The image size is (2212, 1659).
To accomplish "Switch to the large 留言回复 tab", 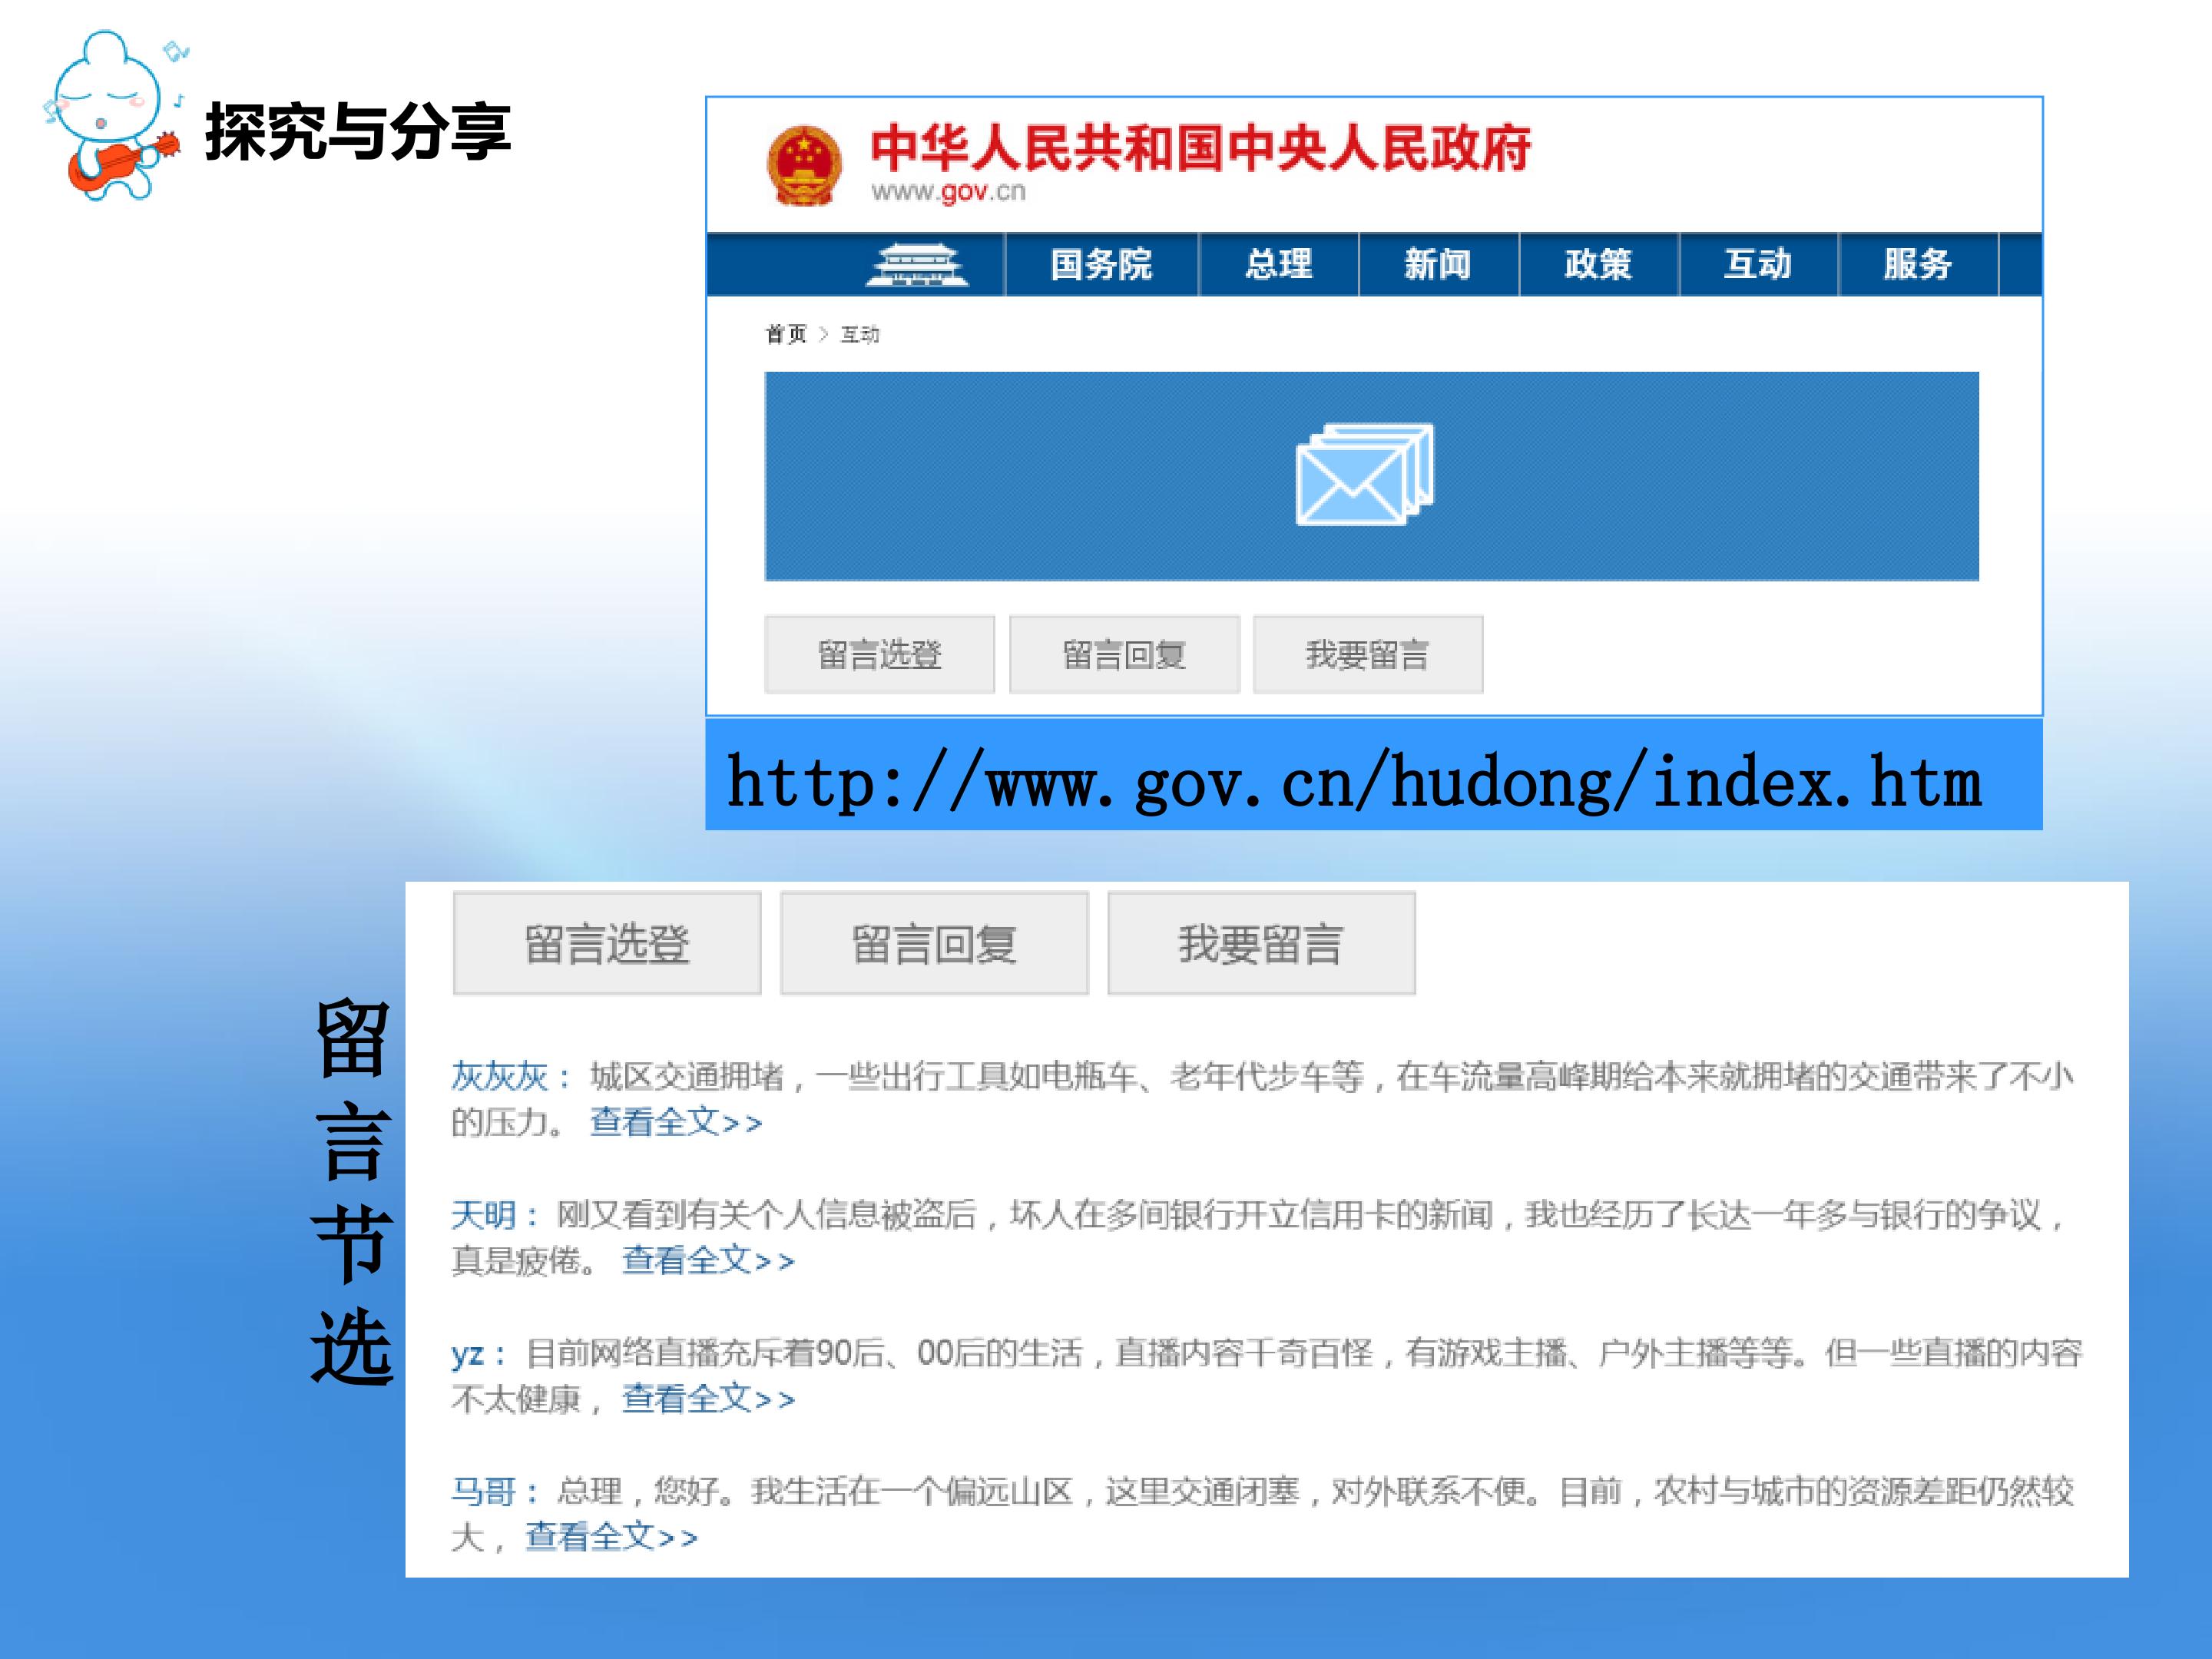I will [933, 943].
